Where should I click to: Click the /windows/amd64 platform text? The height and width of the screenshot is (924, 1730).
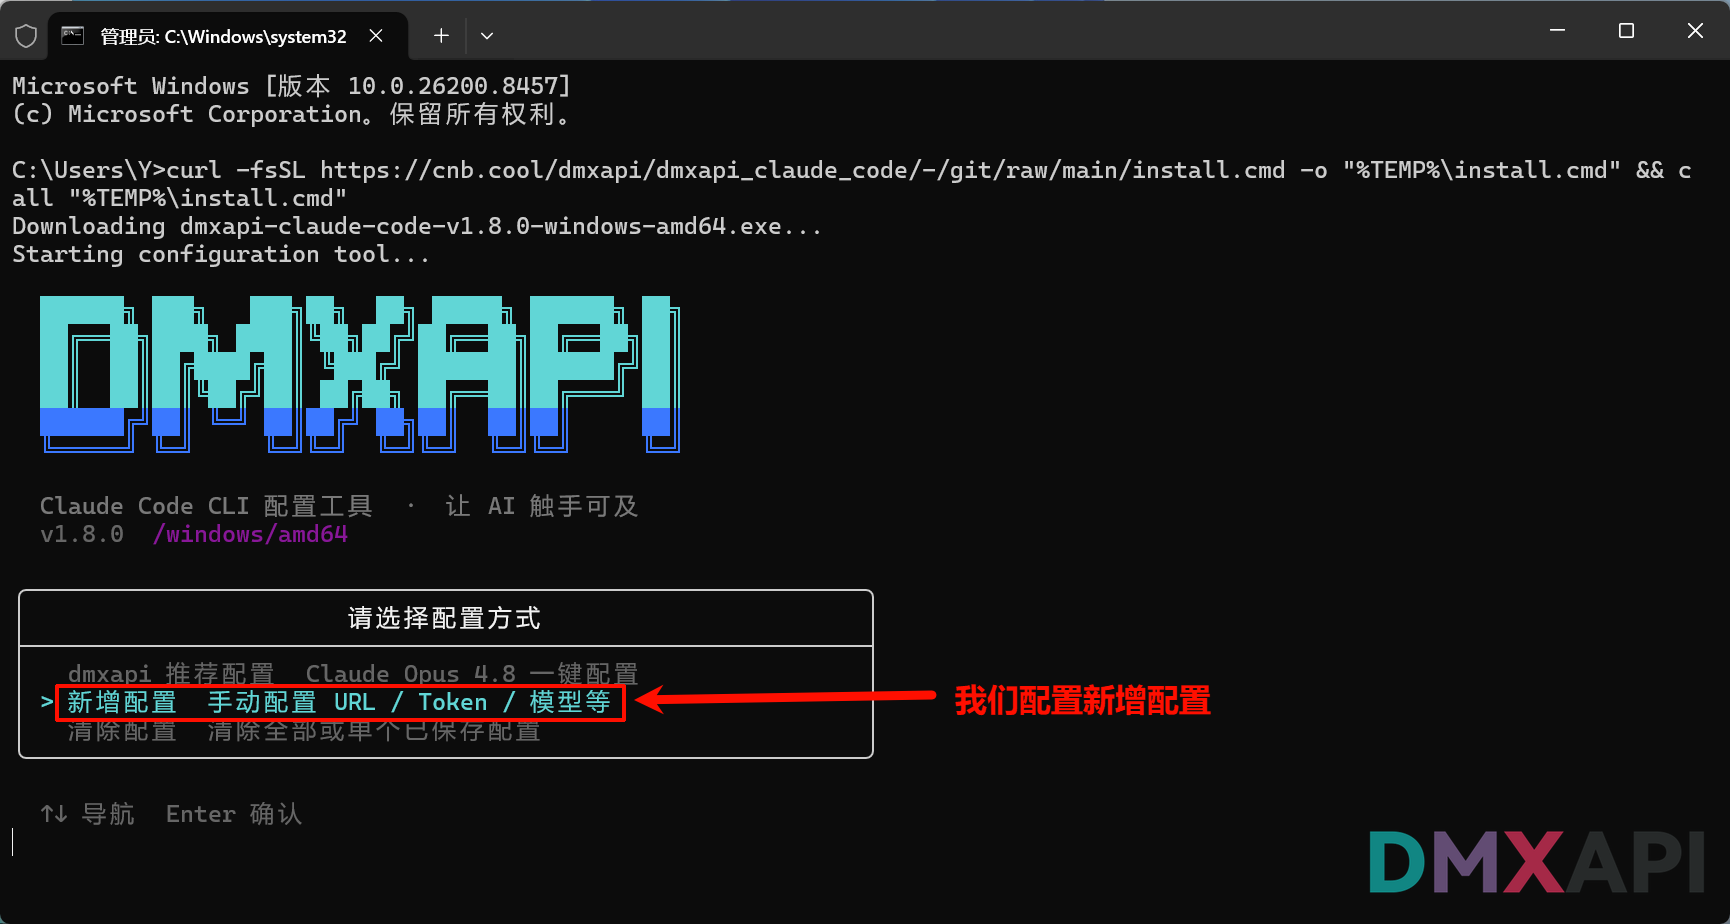[250, 534]
